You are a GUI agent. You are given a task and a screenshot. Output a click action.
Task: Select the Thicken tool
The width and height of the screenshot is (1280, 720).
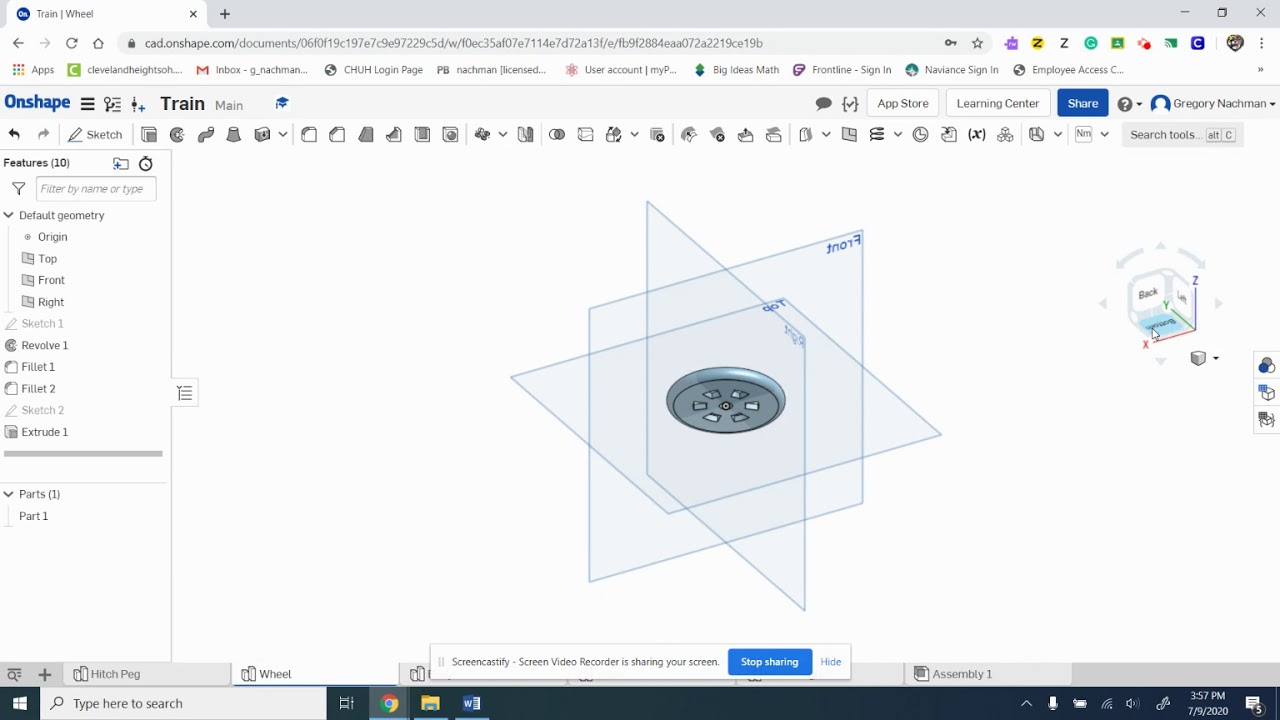[x=263, y=135]
